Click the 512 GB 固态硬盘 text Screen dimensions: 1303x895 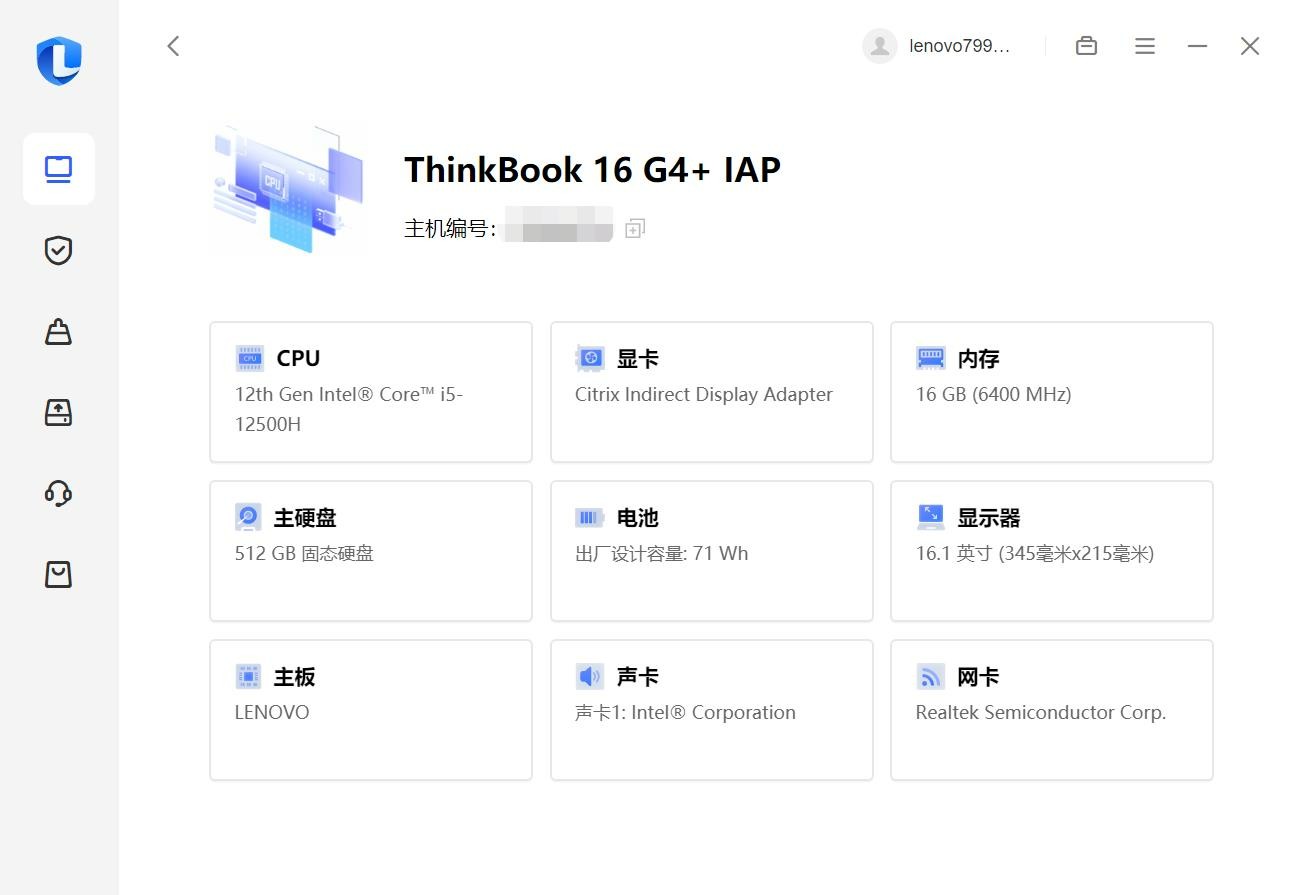[x=304, y=553]
